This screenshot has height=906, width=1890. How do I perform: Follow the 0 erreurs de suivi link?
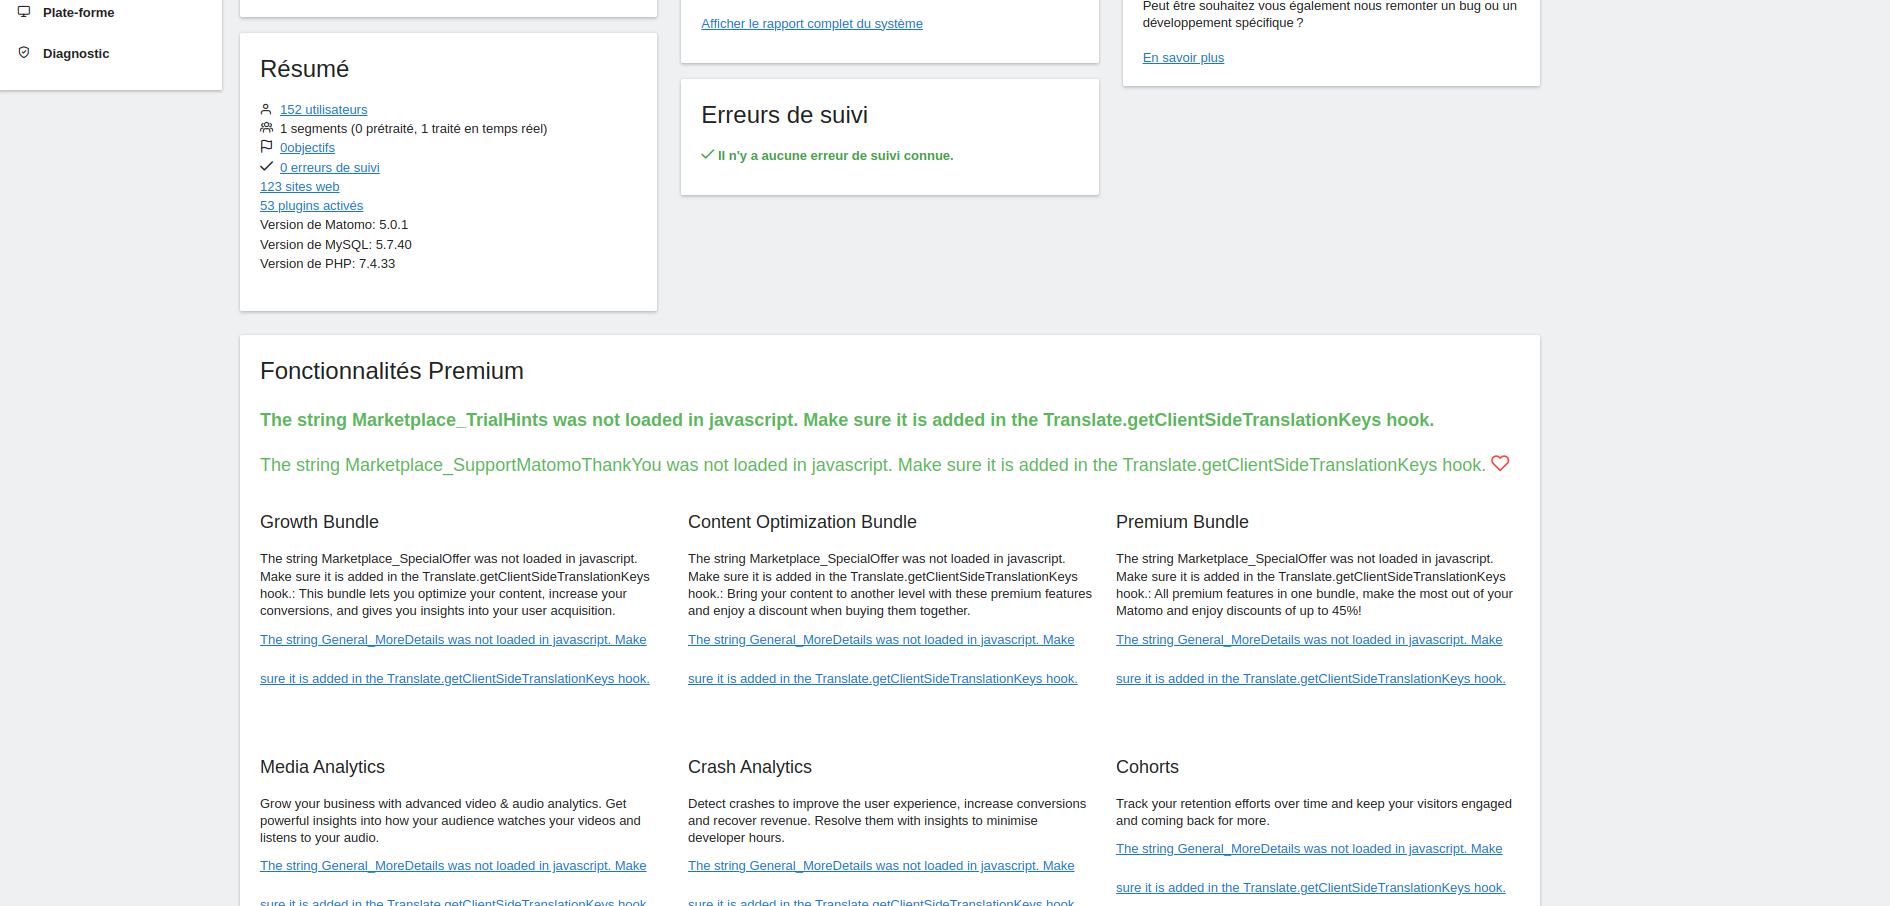(x=330, y=168)
